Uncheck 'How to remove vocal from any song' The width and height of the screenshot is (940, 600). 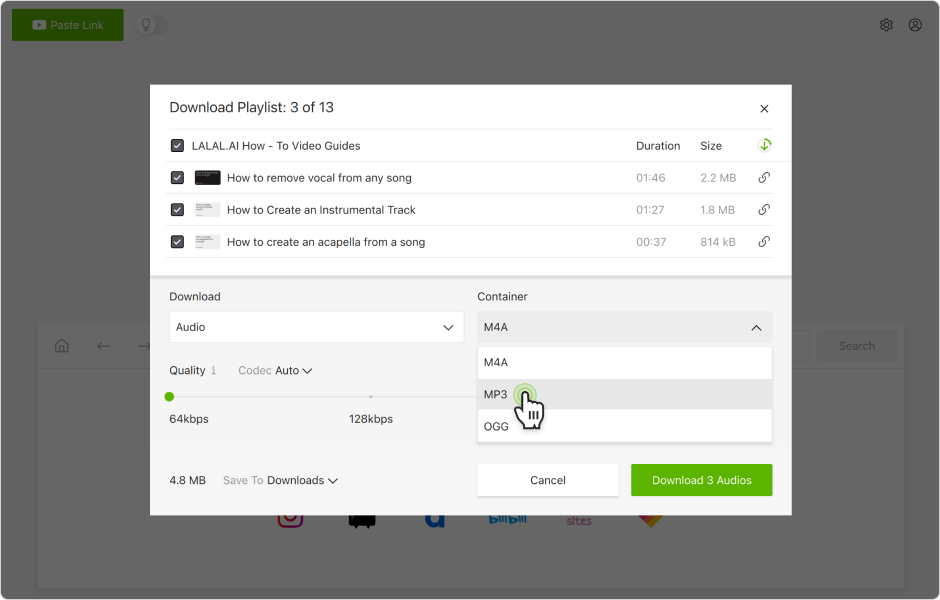(177, 177)
